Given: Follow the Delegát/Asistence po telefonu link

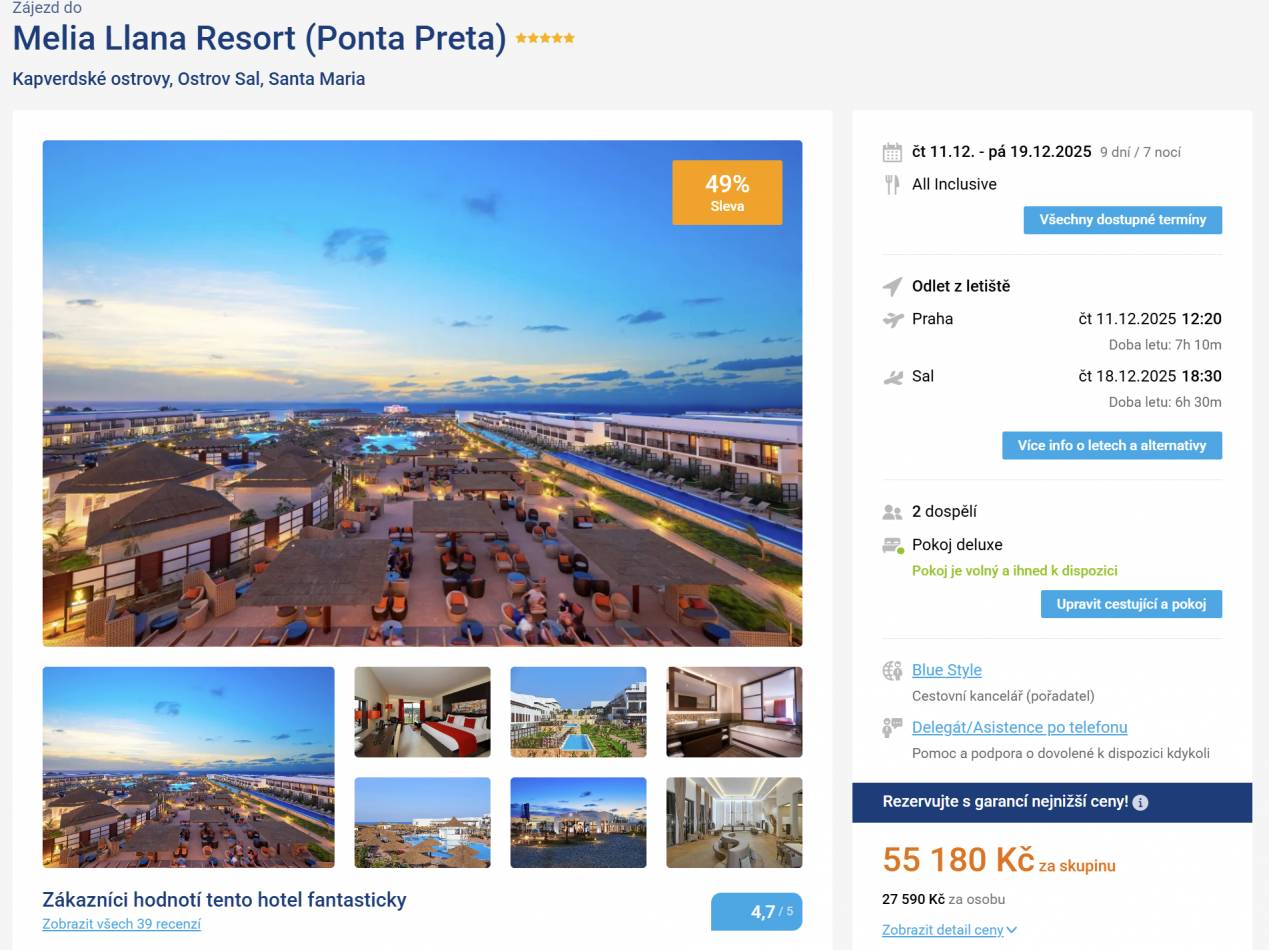Looking at the screenshot, I should pos(1019,727).
